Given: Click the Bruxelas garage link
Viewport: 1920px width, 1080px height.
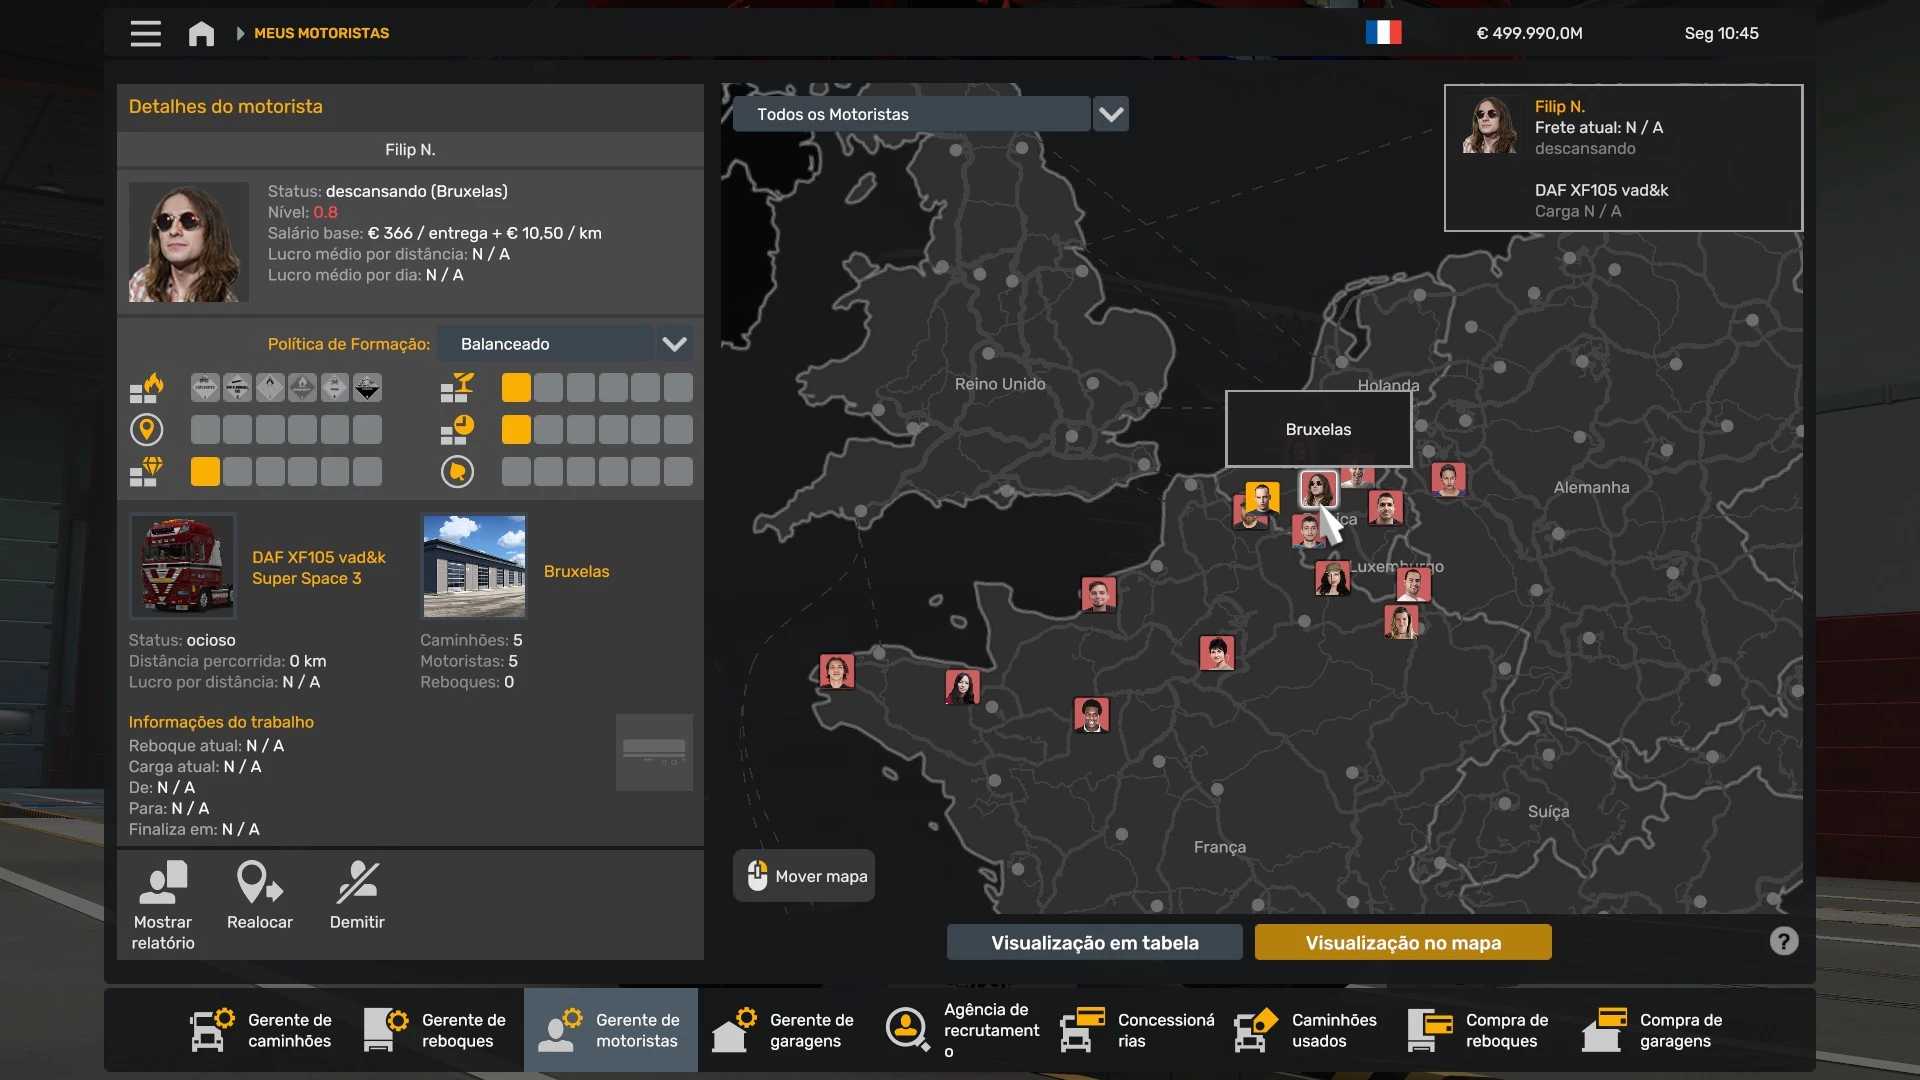Looking at the screenshot, I should click(x=576, y=571).
